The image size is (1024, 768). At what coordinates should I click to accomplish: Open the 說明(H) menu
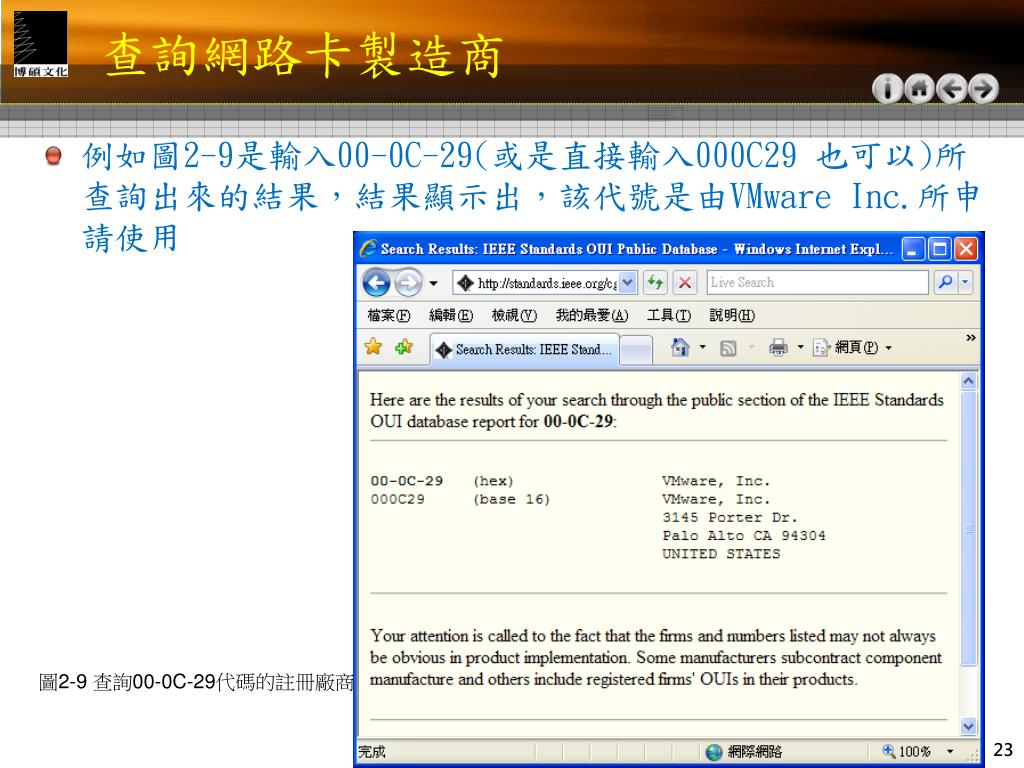732,315
